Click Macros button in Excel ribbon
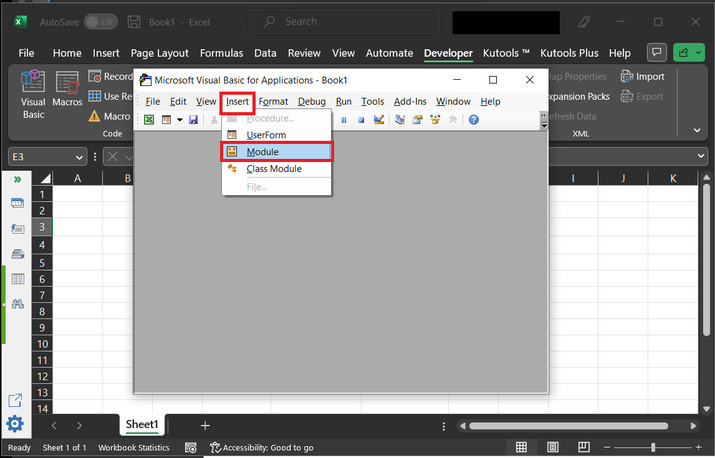The height and width of the screenshot is (458, 715). [x=67, y=89]
